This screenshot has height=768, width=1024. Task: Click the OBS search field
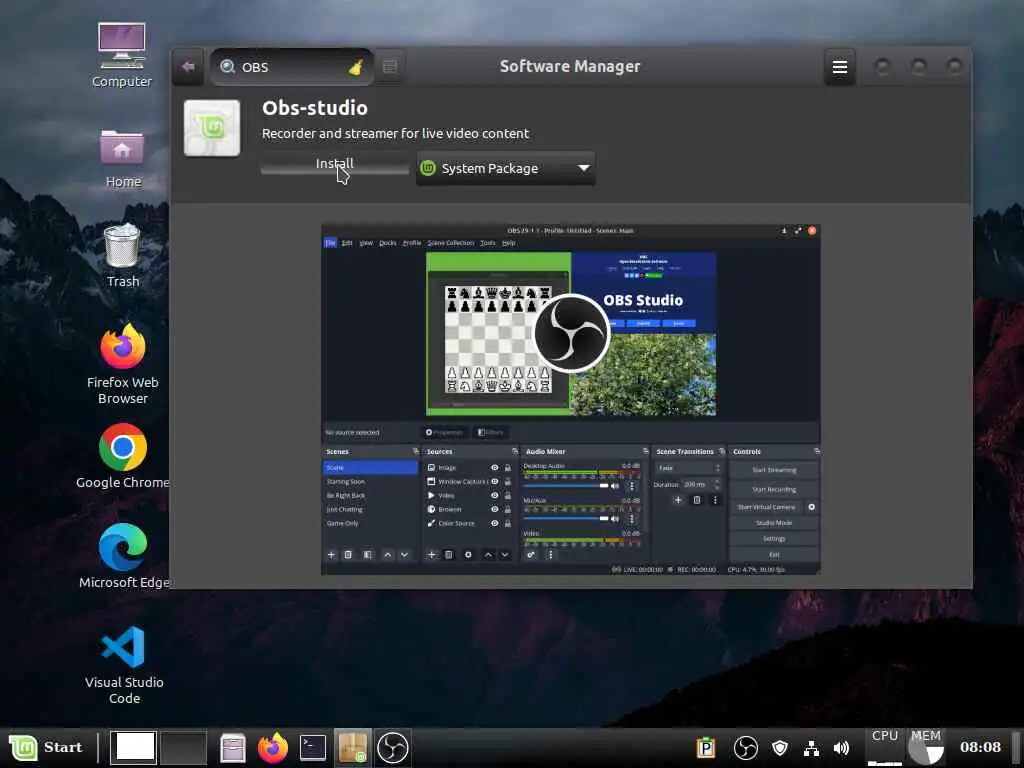291,67
